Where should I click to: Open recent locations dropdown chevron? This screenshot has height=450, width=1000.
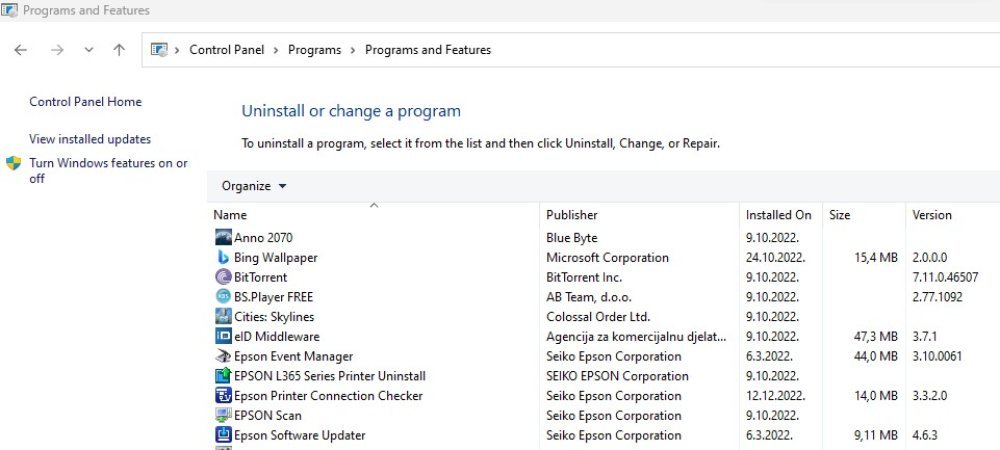click(89, 50)
